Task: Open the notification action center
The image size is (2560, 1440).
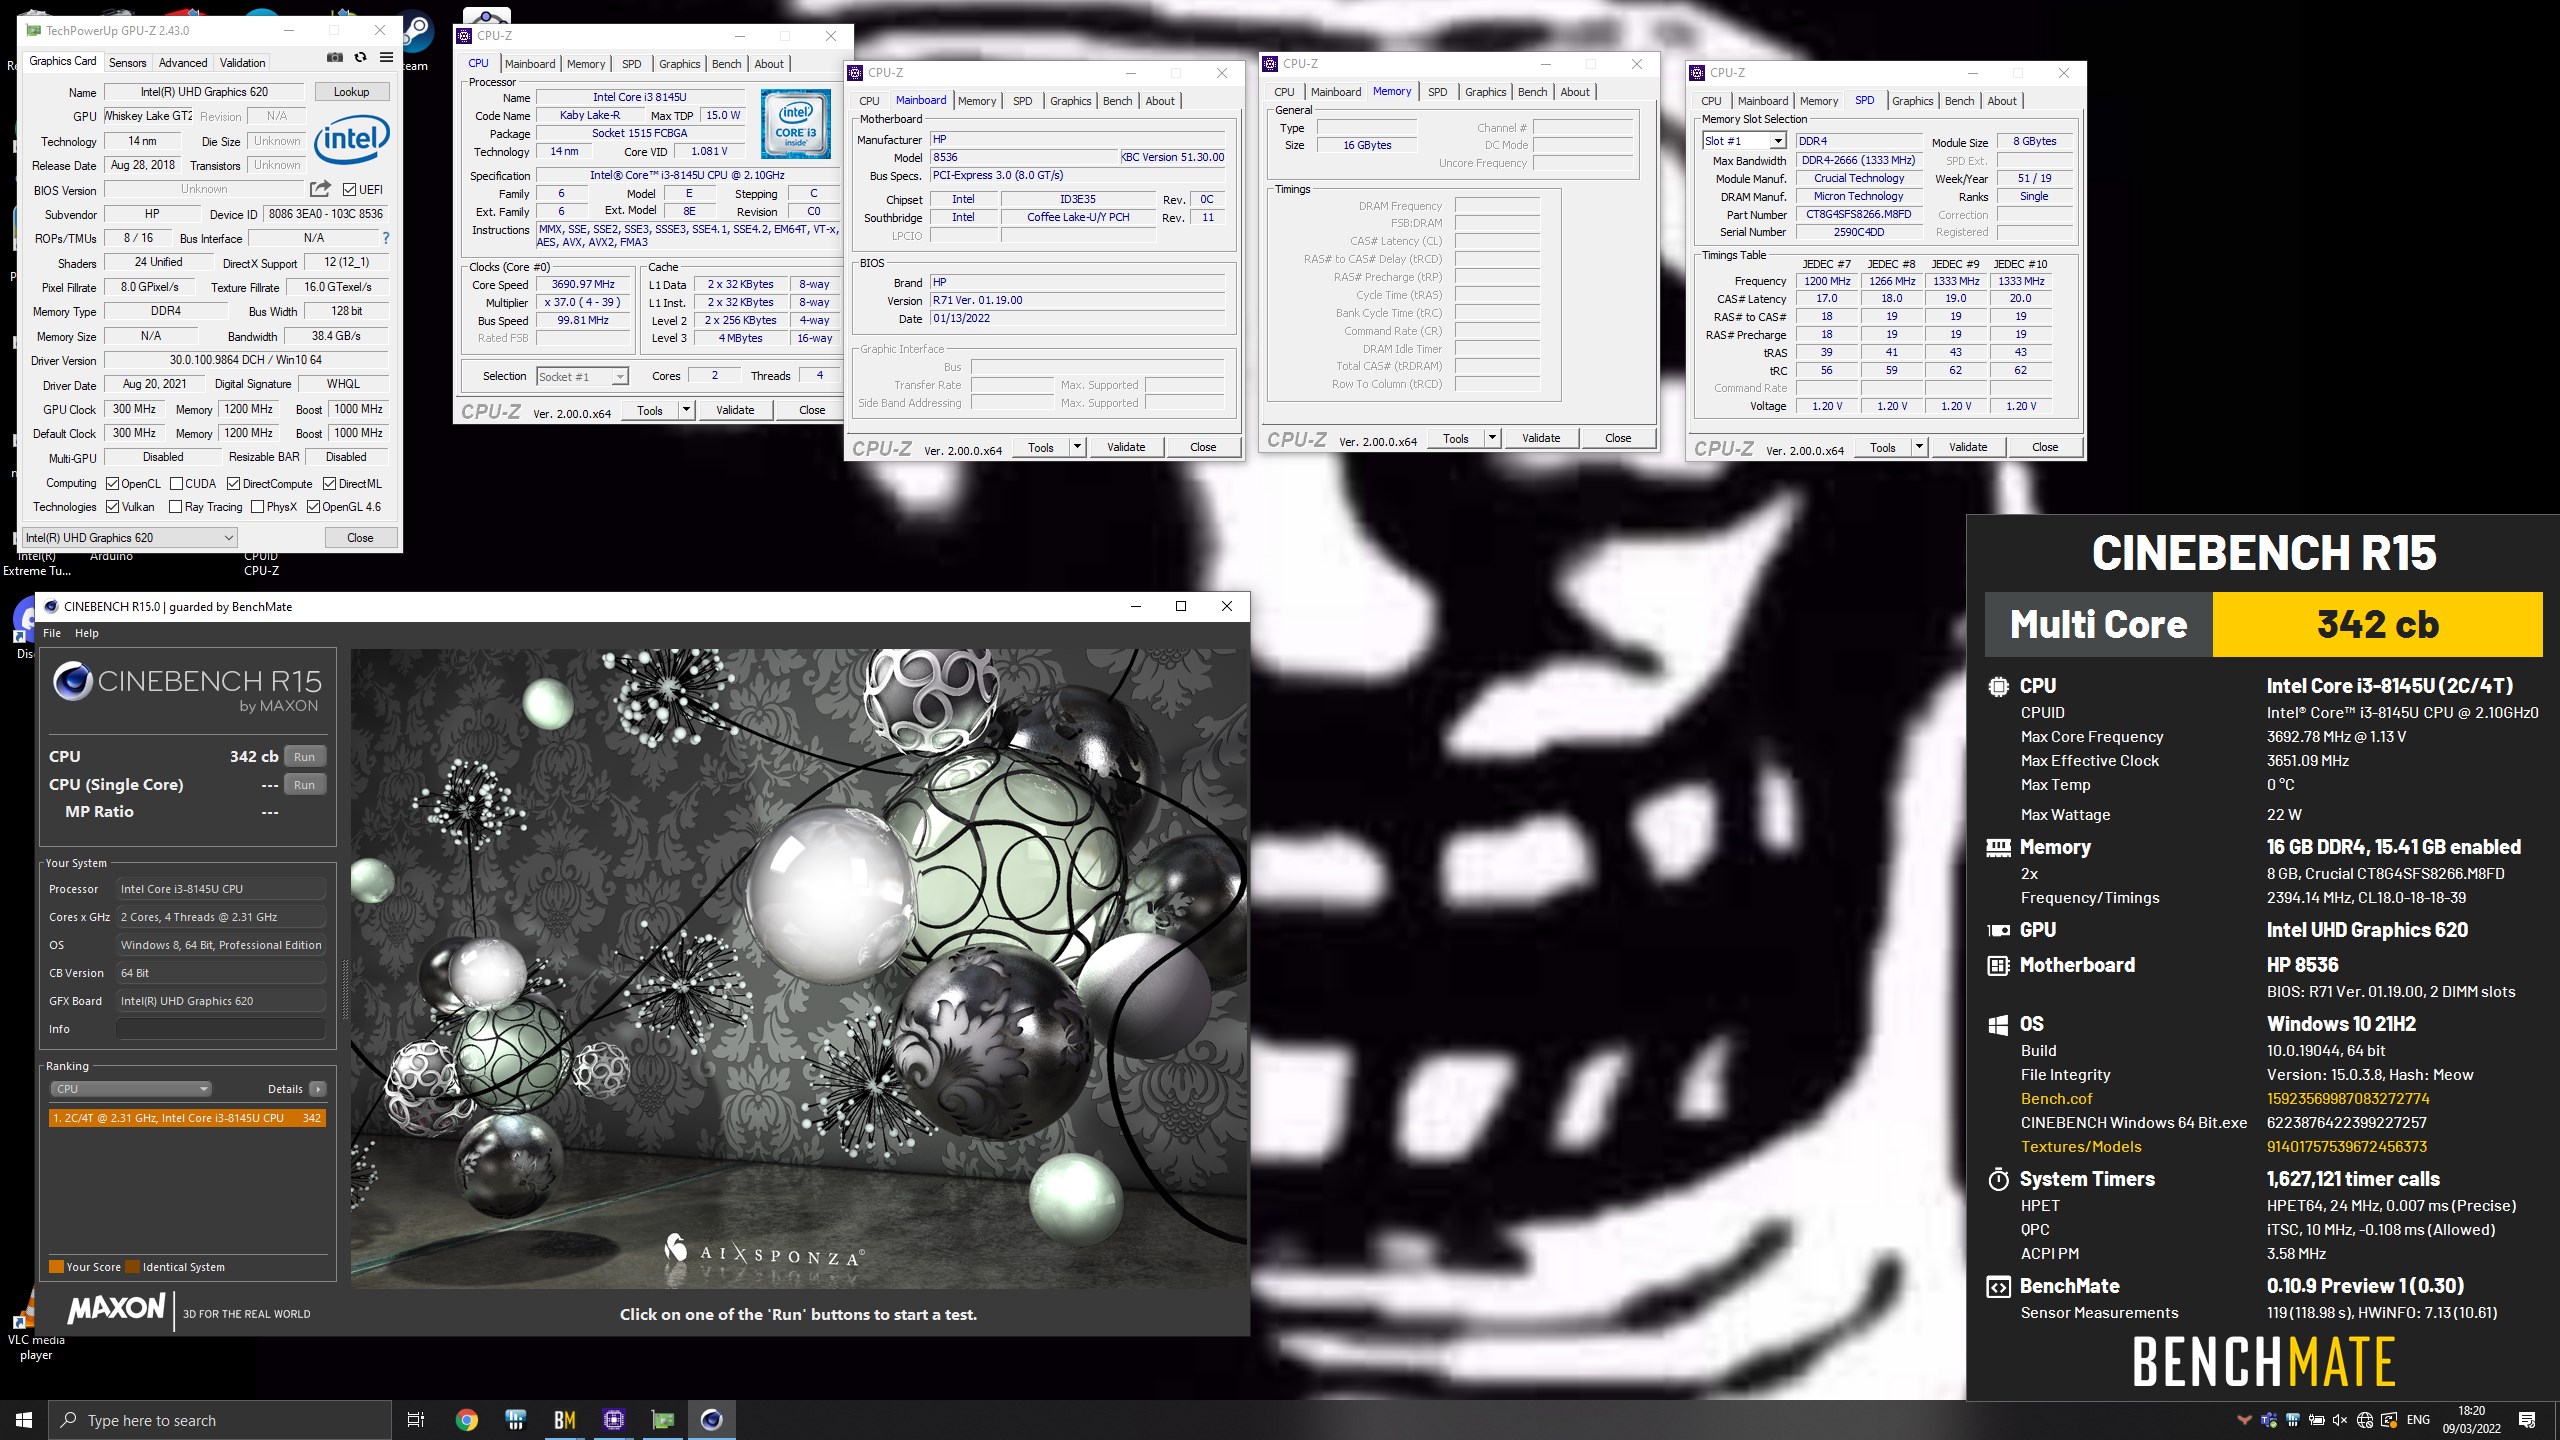Action: 2527,1420
